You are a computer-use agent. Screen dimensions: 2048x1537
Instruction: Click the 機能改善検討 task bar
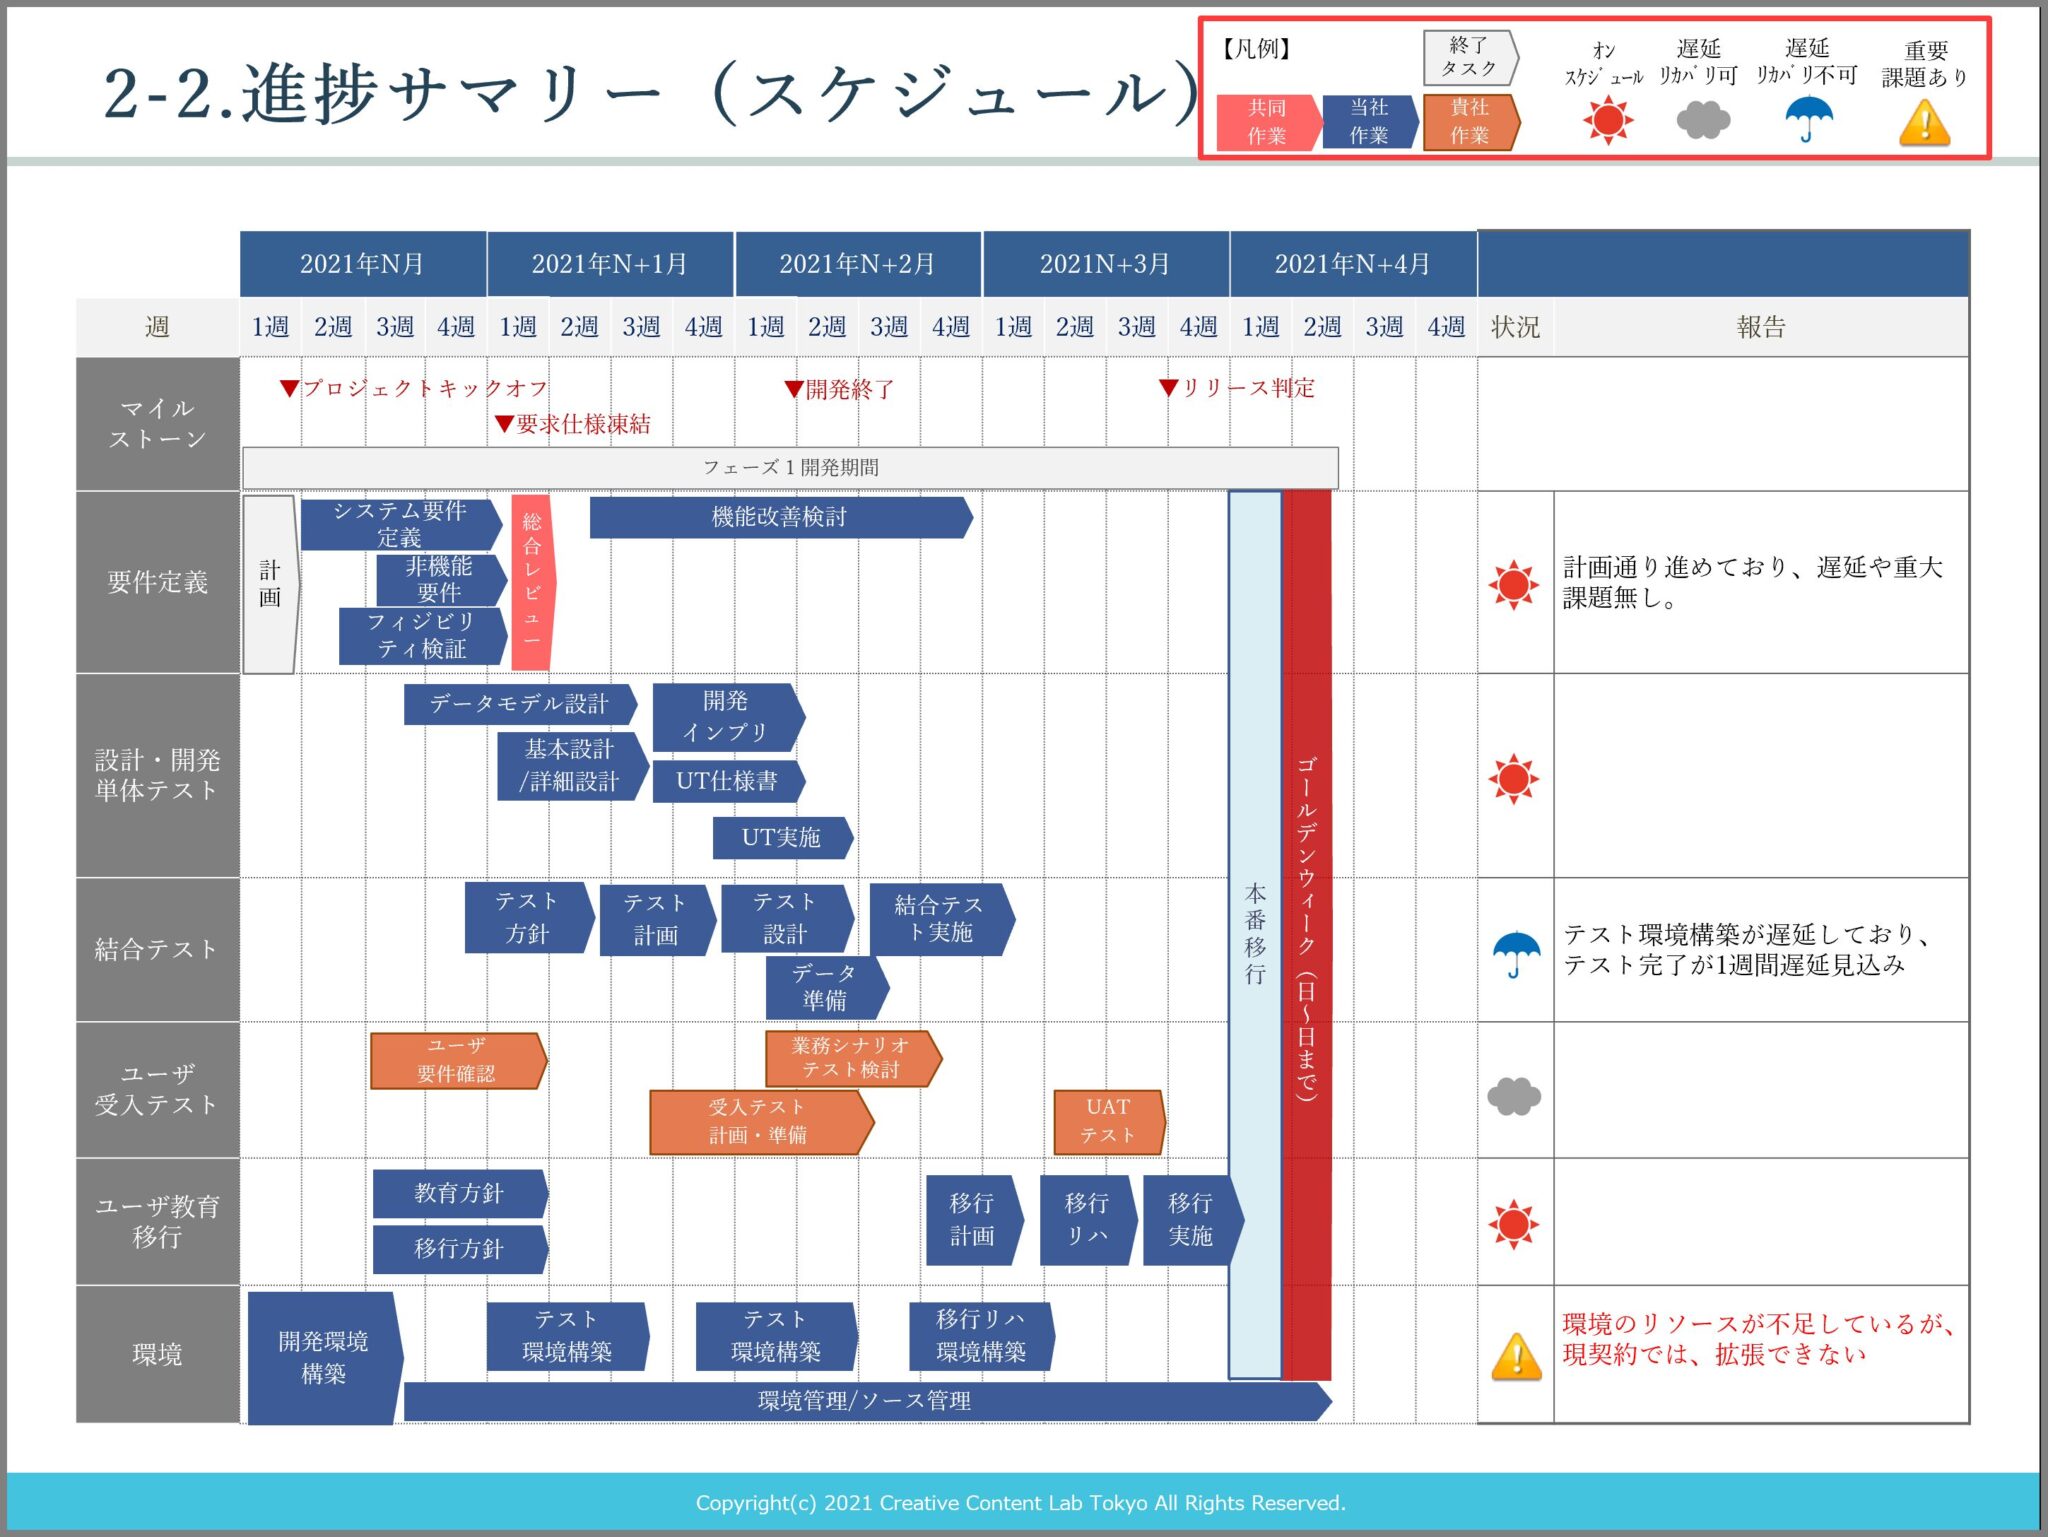point(779,517)
